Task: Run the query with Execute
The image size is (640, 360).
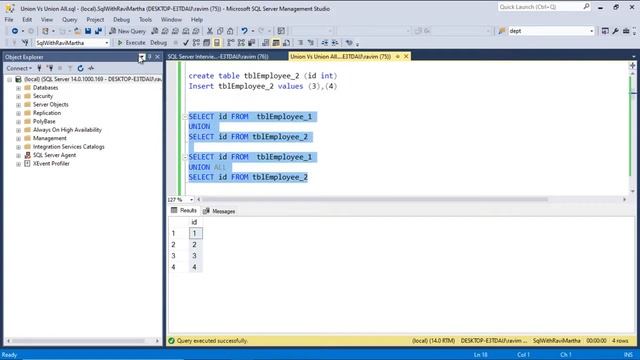Action: (x=131, y=42)
